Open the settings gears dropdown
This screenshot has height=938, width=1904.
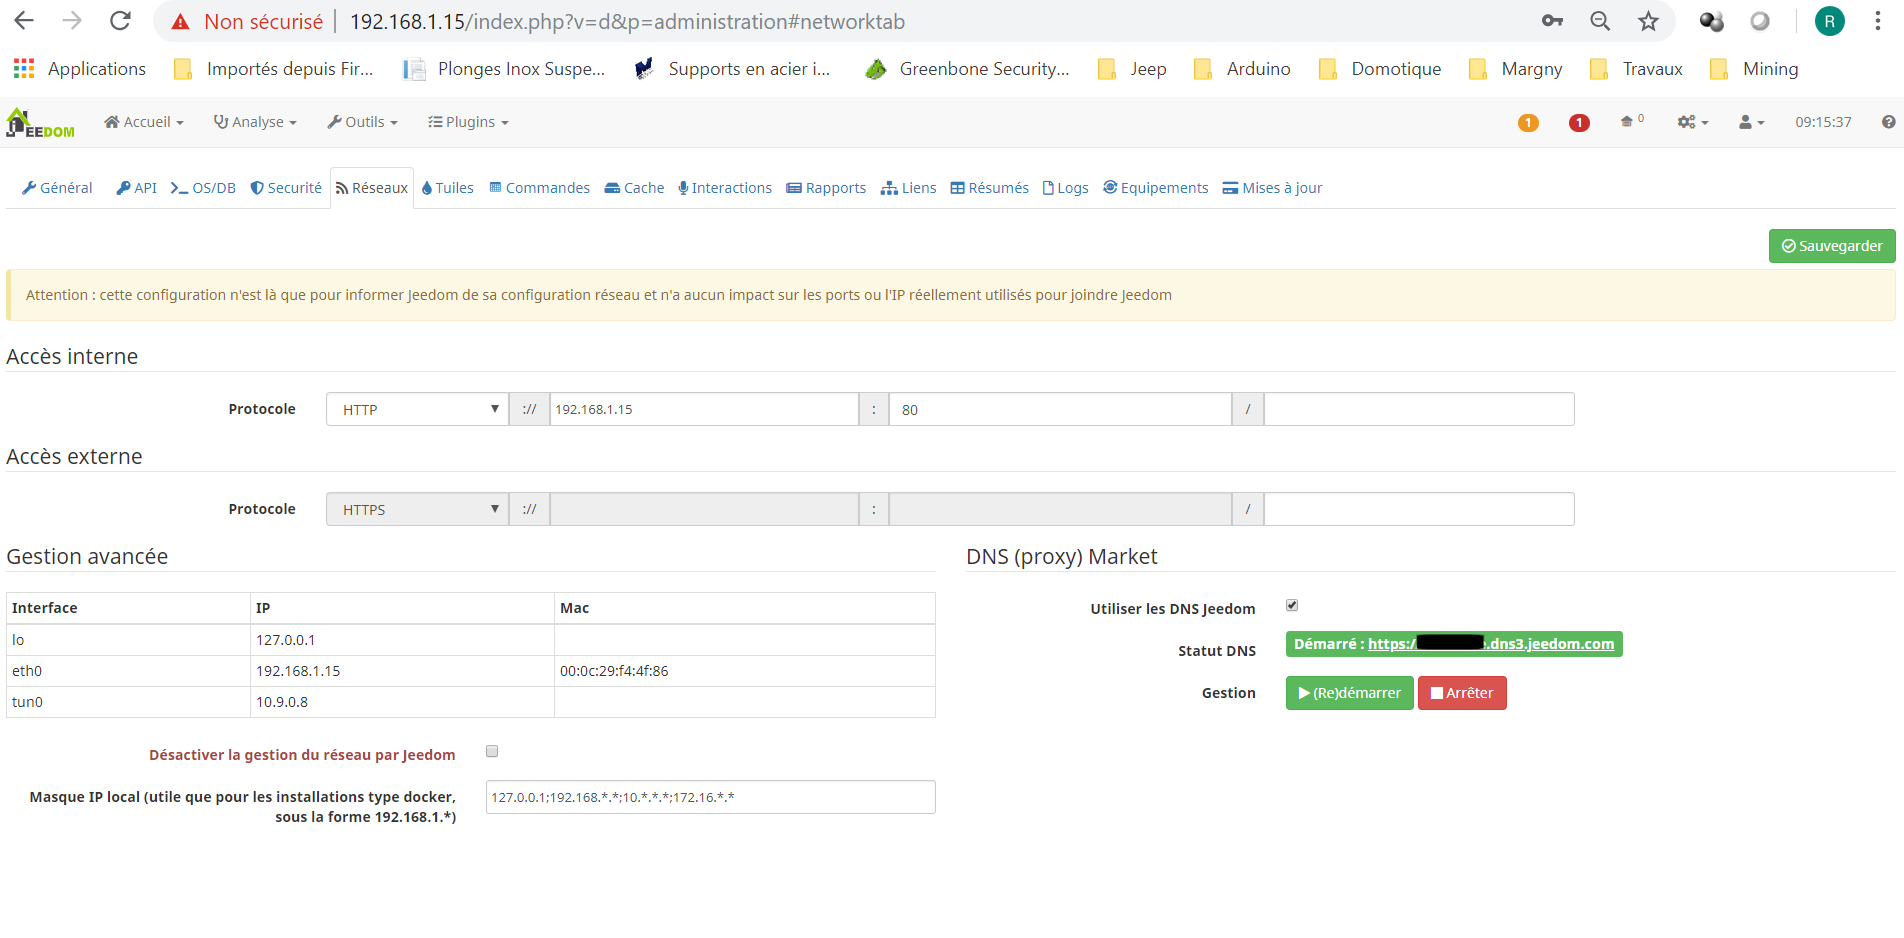(x=1693, y=122)
